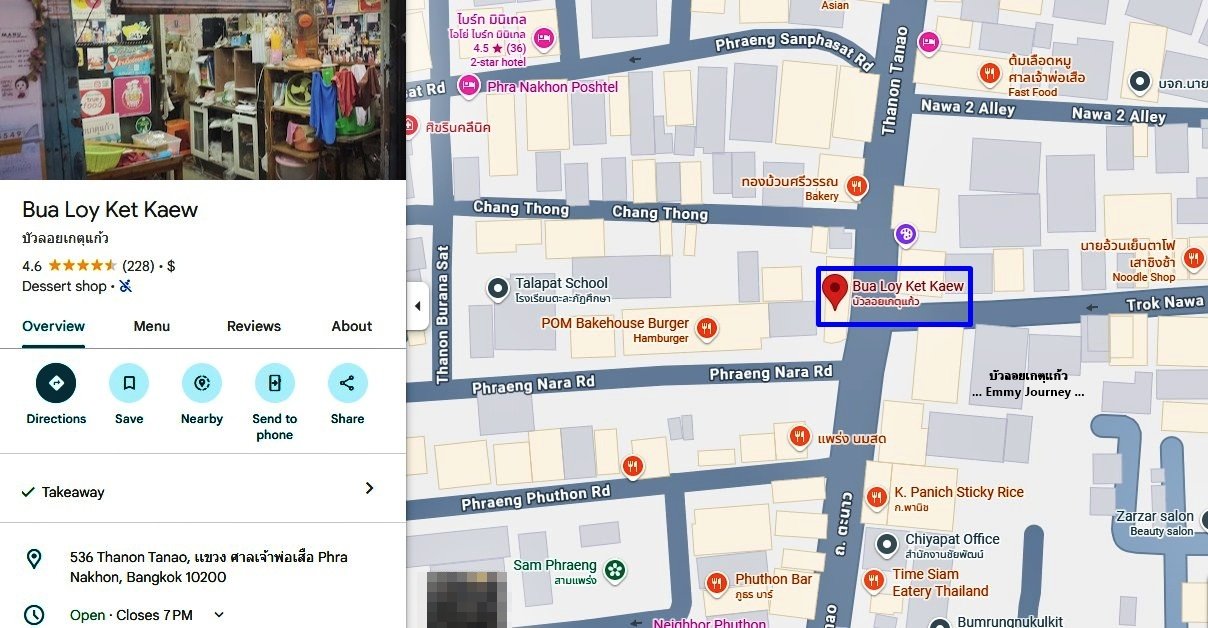Screen dimensions: 1208x628
Task: Click the Directions icon button
Action: click(x=56, y=383)
